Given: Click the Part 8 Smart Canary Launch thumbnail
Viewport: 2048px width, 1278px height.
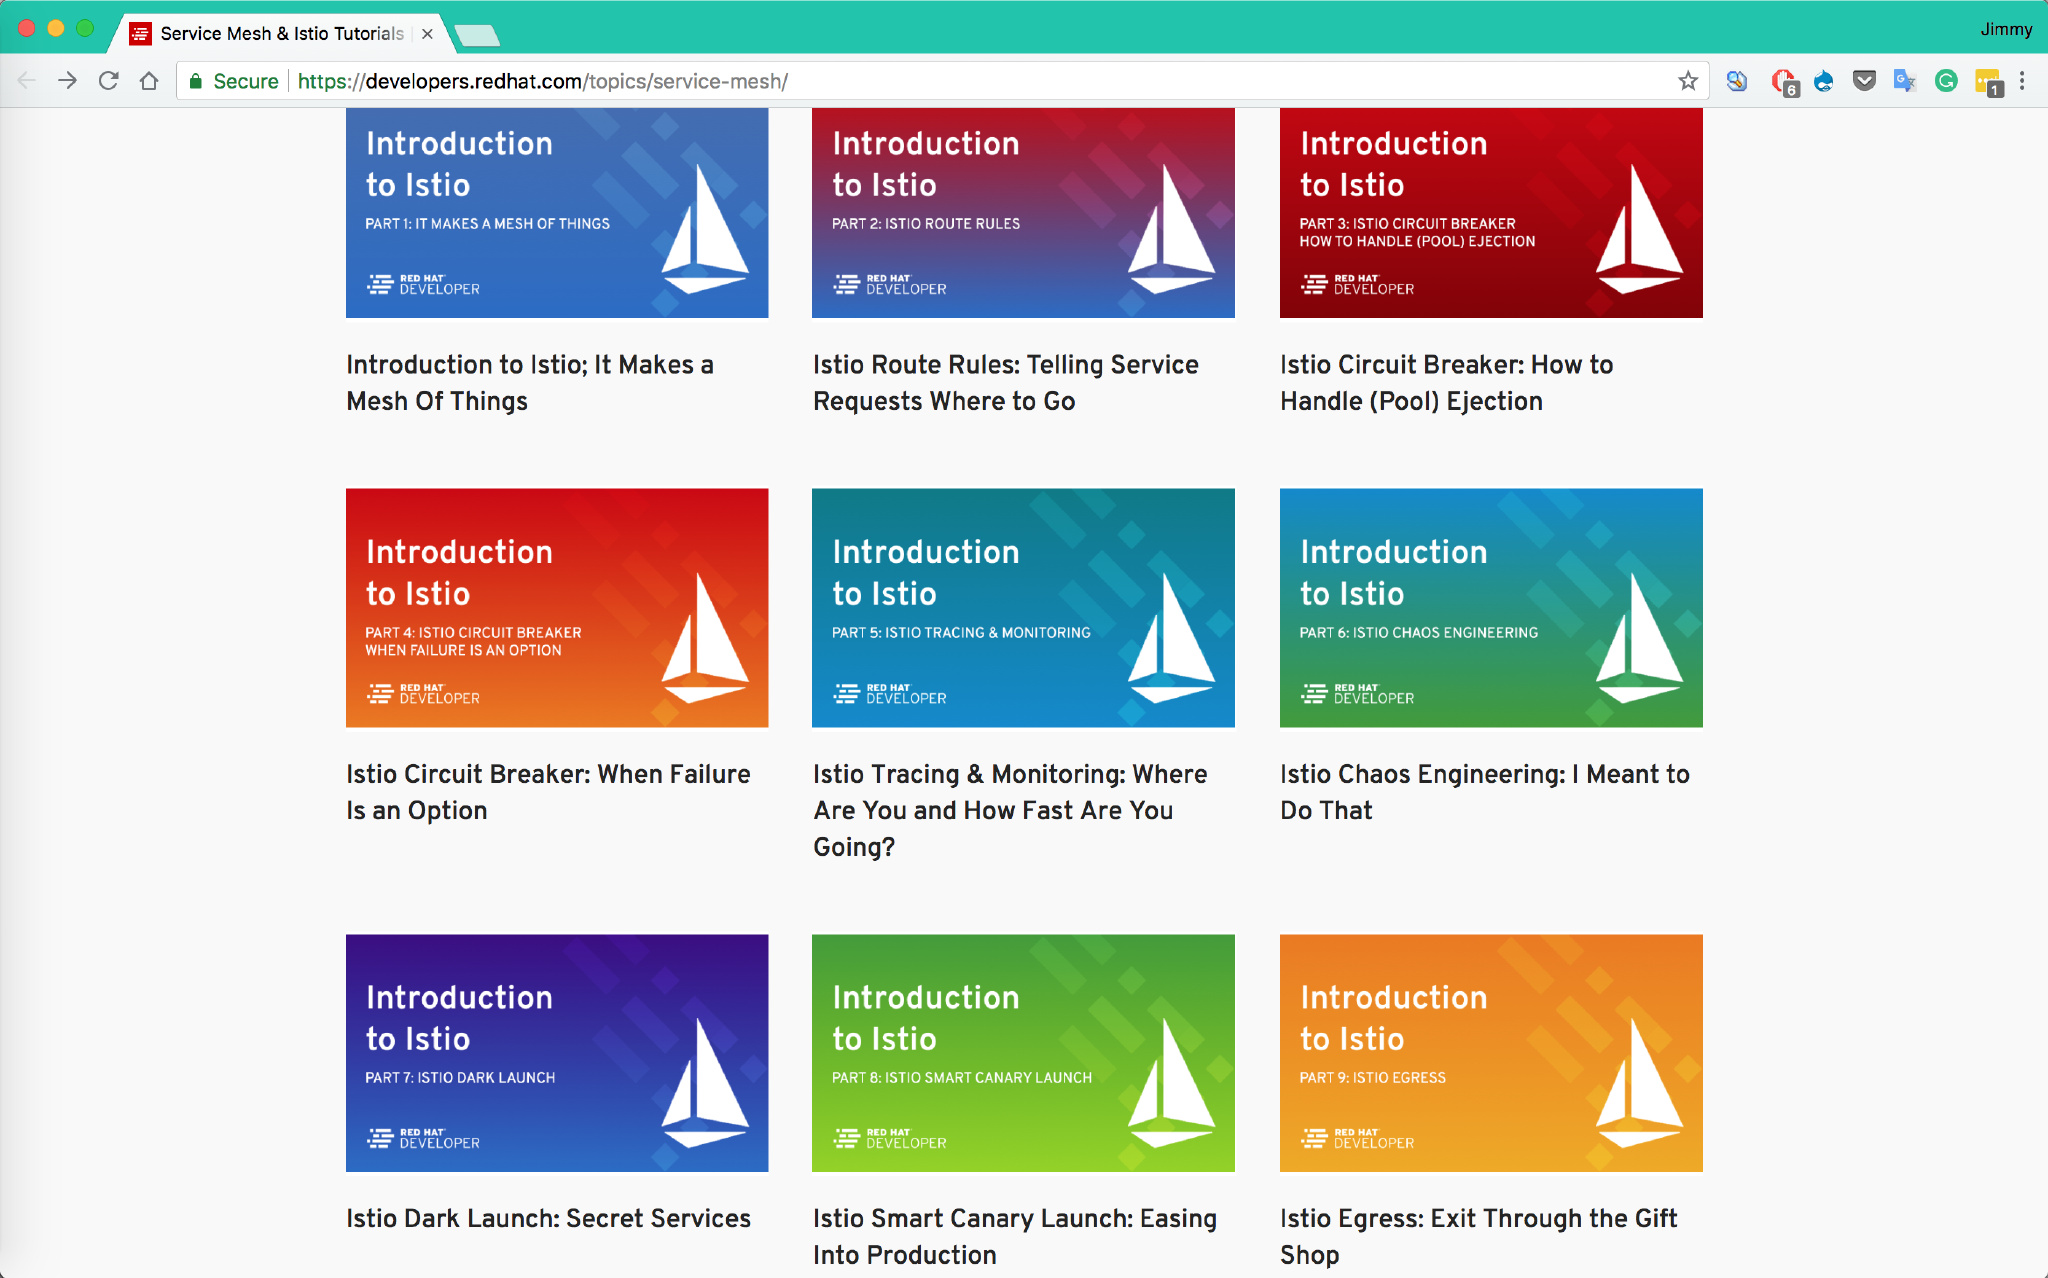Looking at the screenshot, I should coord(1023,1052).
